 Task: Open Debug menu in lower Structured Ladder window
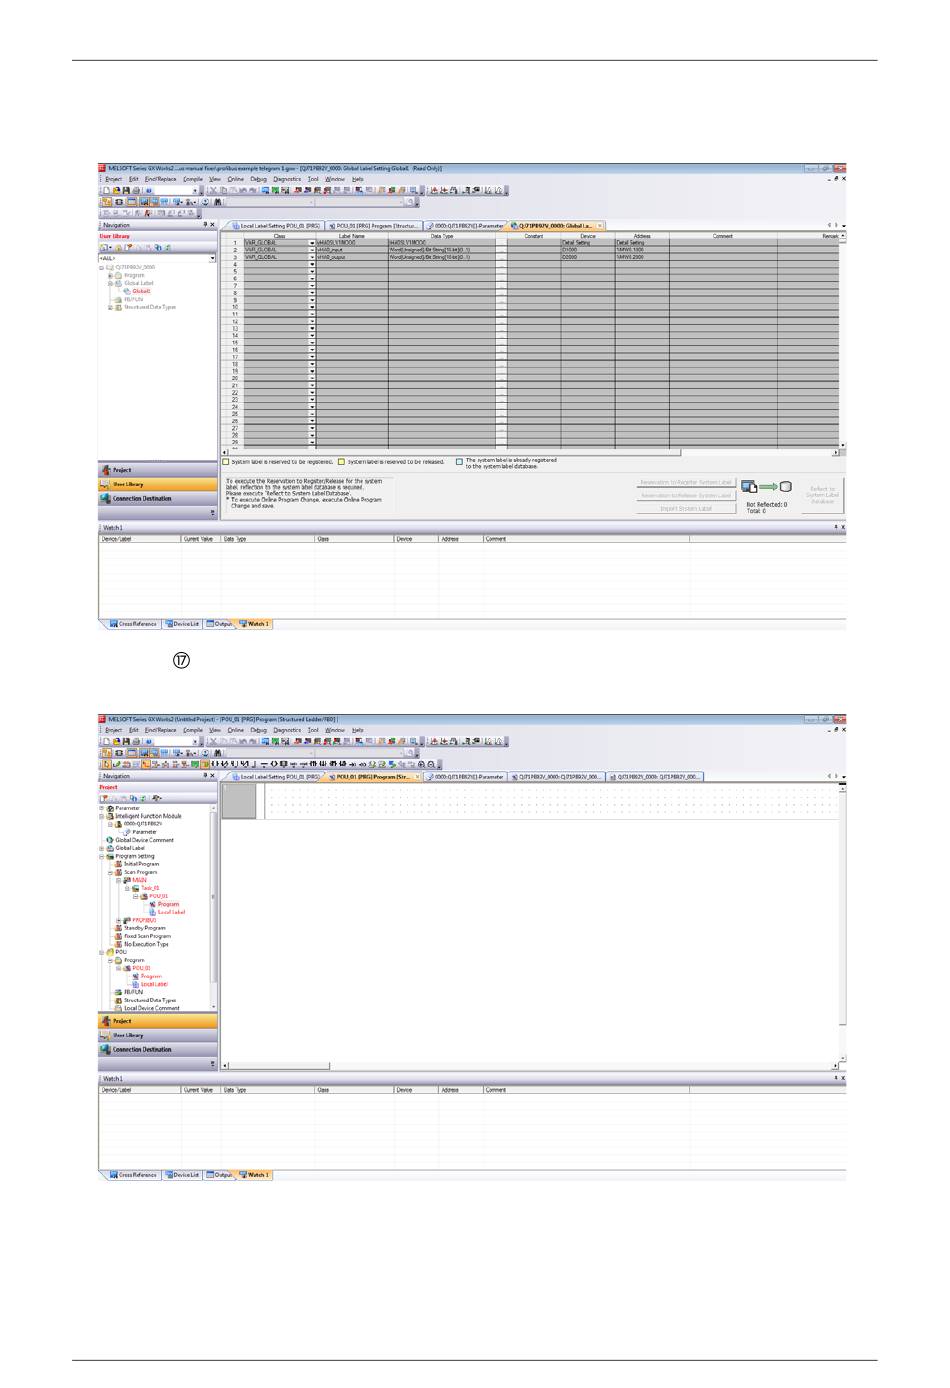[x=258, y=730]
